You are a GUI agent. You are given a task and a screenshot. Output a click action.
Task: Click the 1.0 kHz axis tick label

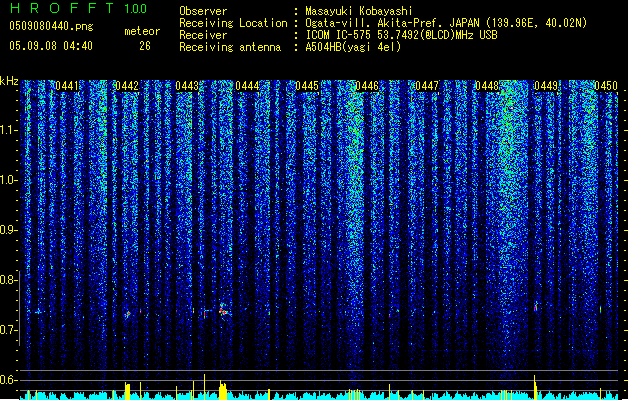[8, 180]
